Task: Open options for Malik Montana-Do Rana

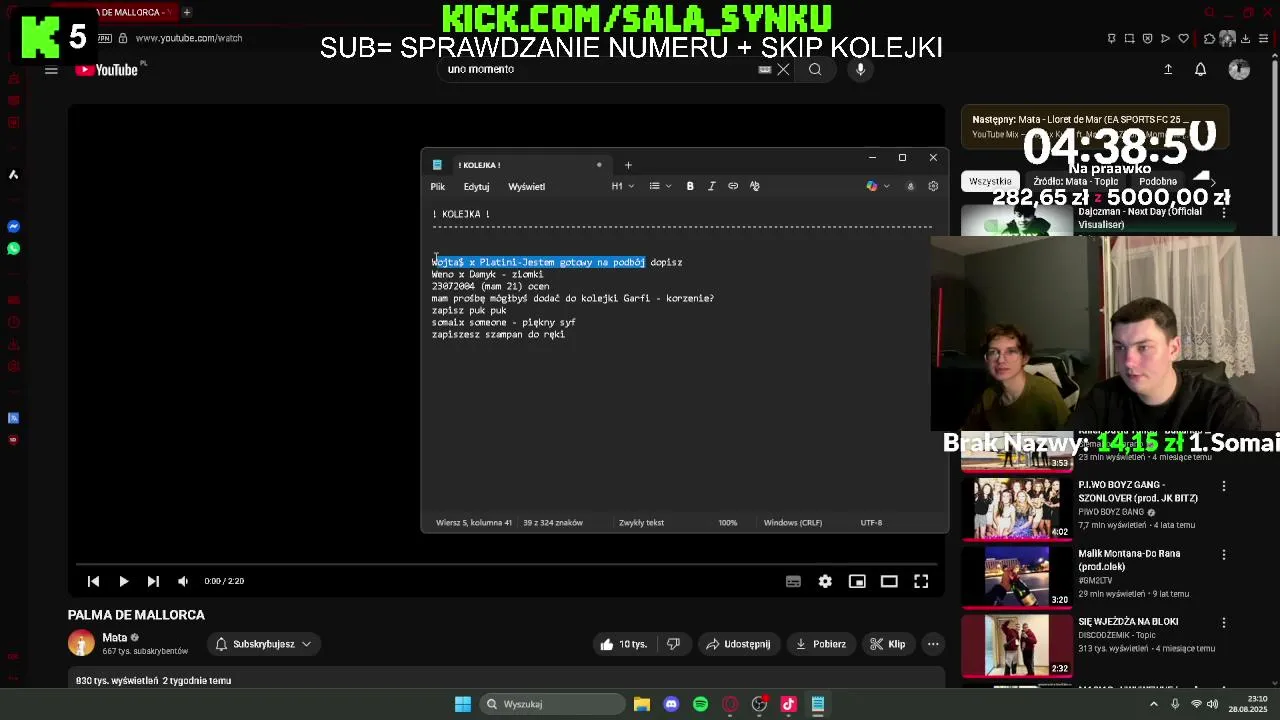Action: [1223, 555]
